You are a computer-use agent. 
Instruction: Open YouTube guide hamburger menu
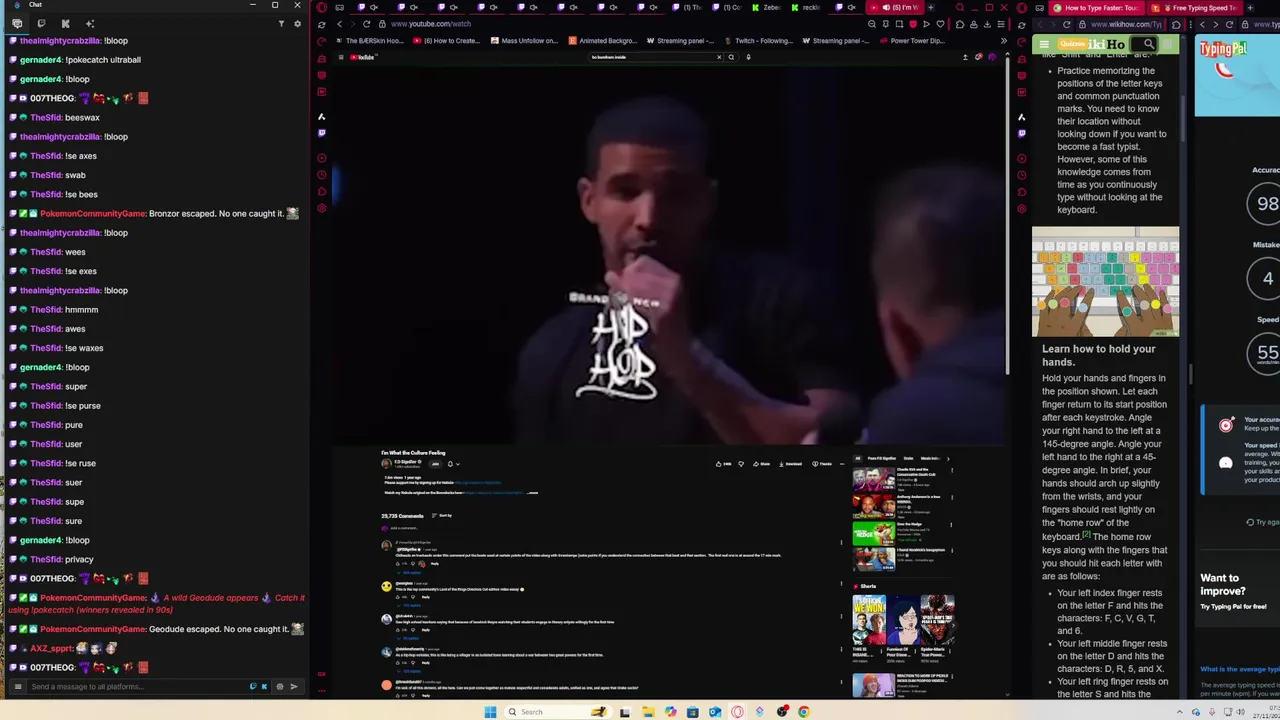tap(341, 57)
